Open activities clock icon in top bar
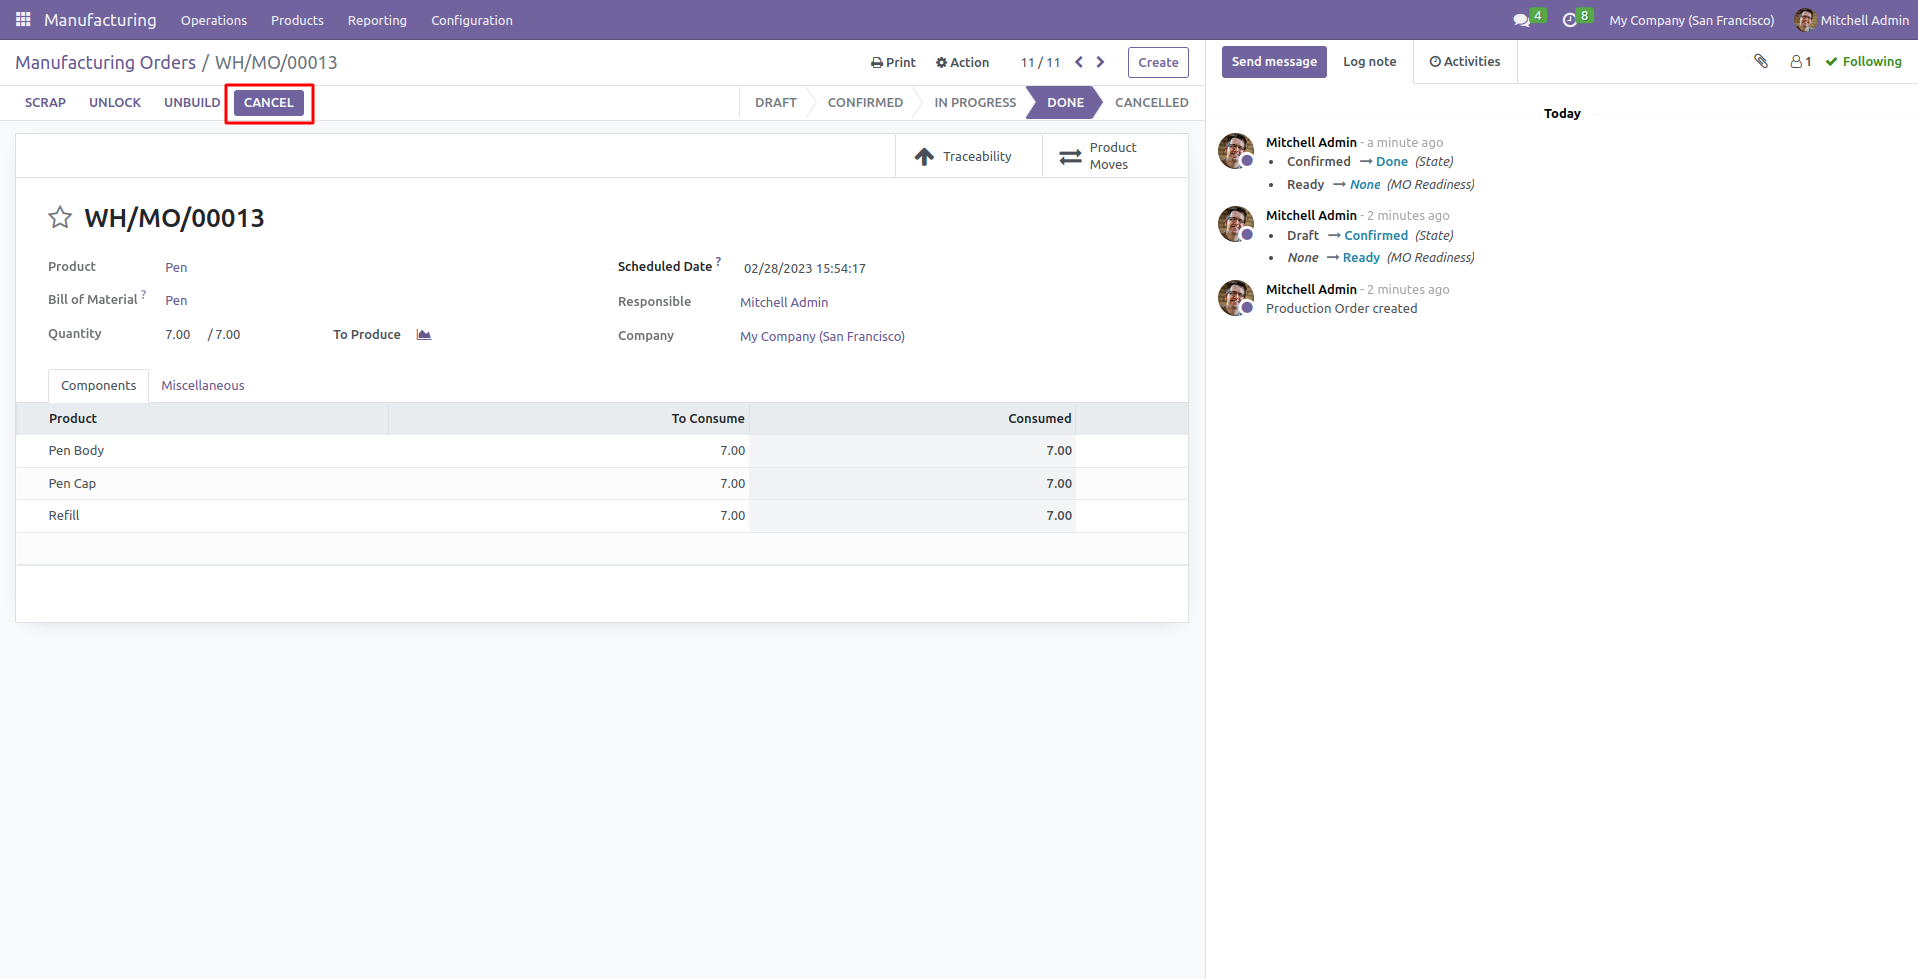 1570,20
